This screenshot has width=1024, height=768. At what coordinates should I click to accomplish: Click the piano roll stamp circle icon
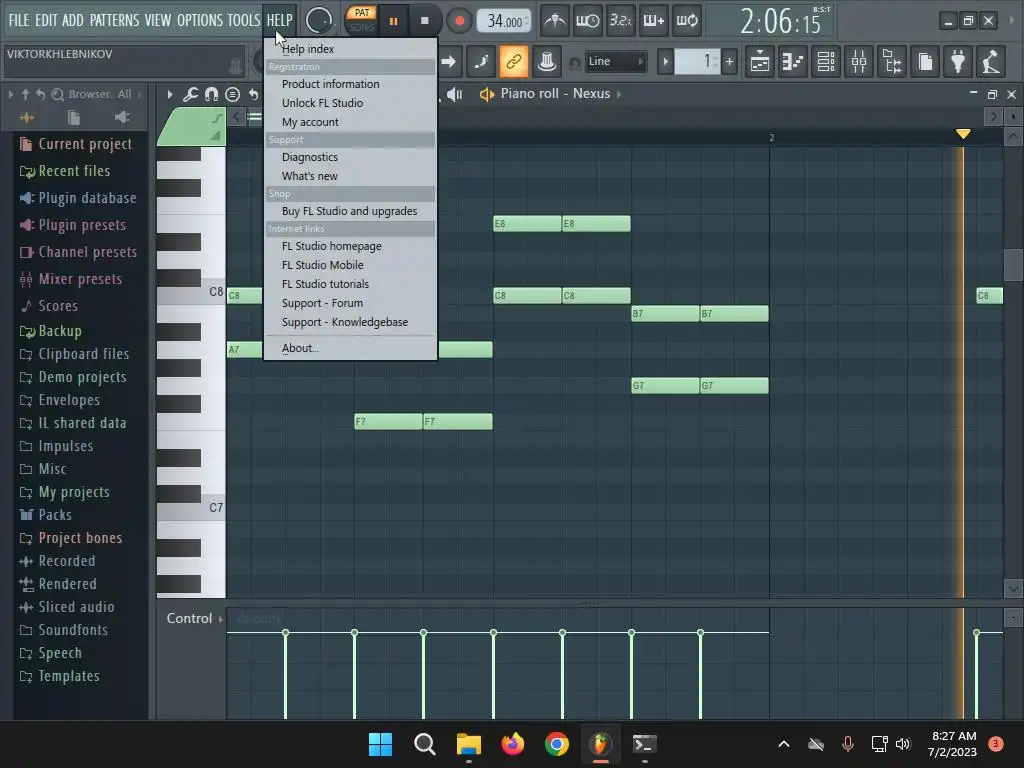coord(232,95)
